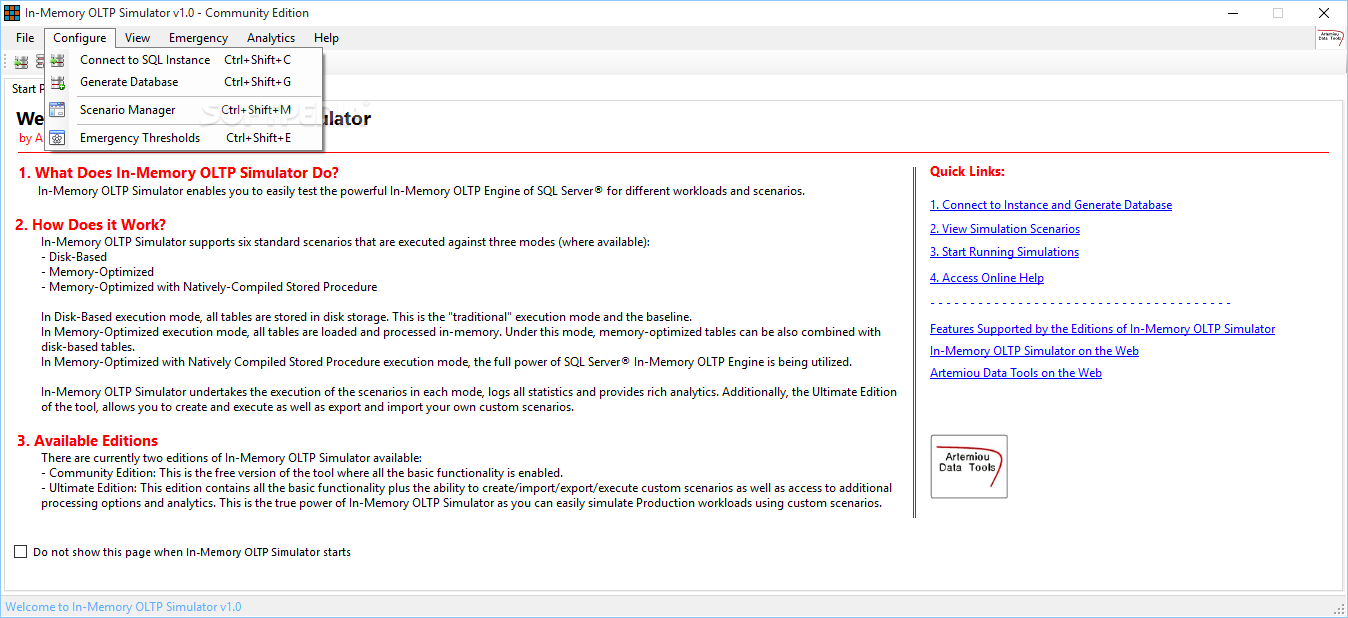Click the application icon in the title bar
The image size is (1348, 618).
[x=12, y=13]
